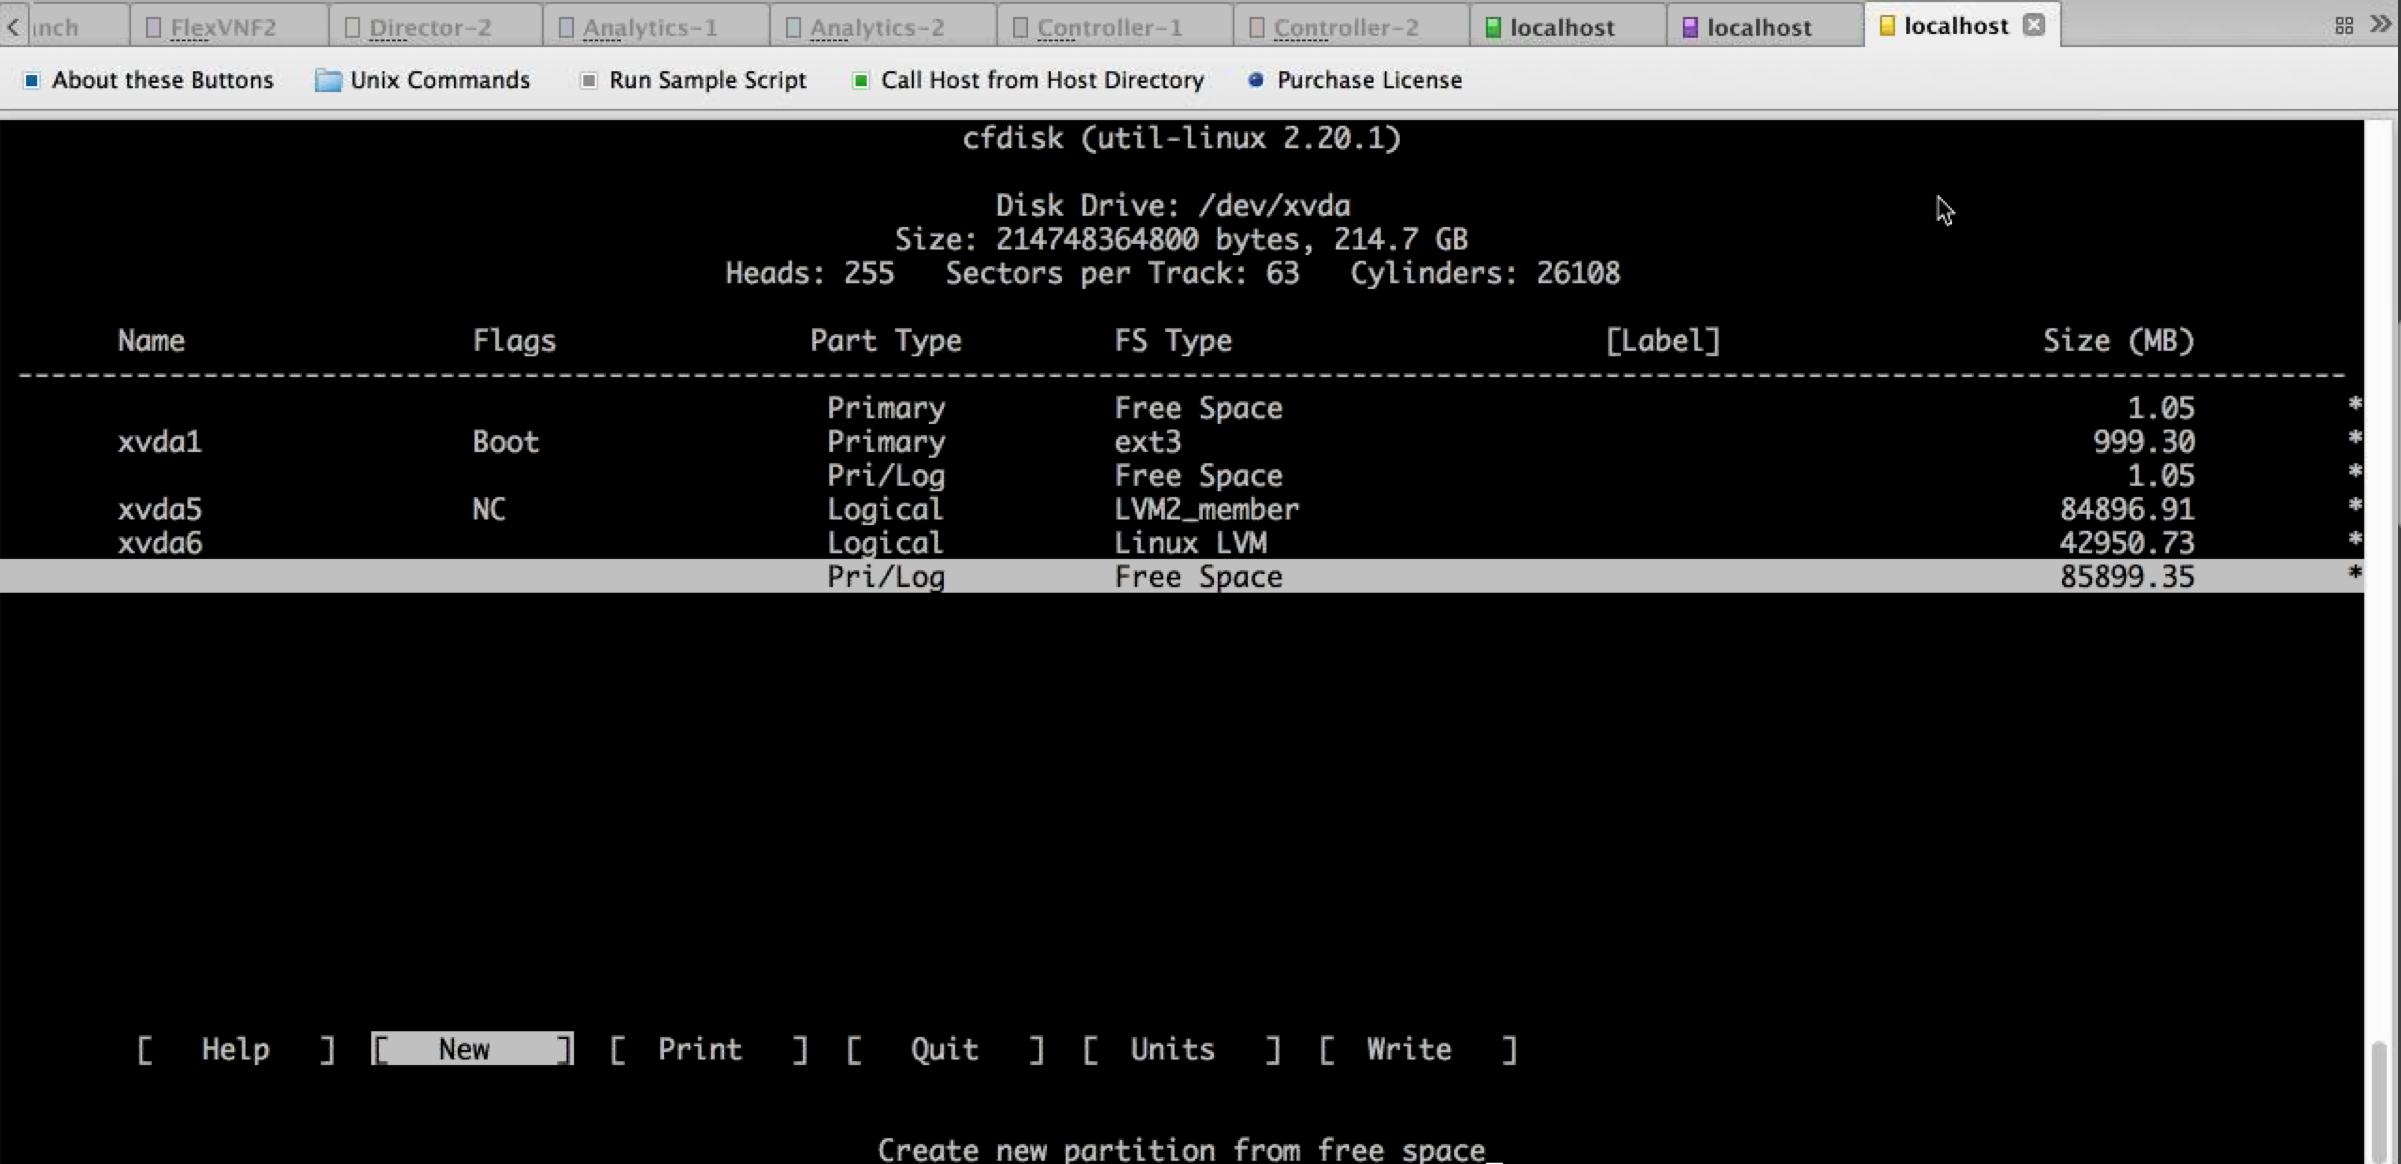
Task: Click the Purchase License blue icon
Action: tap(1255, 80)
